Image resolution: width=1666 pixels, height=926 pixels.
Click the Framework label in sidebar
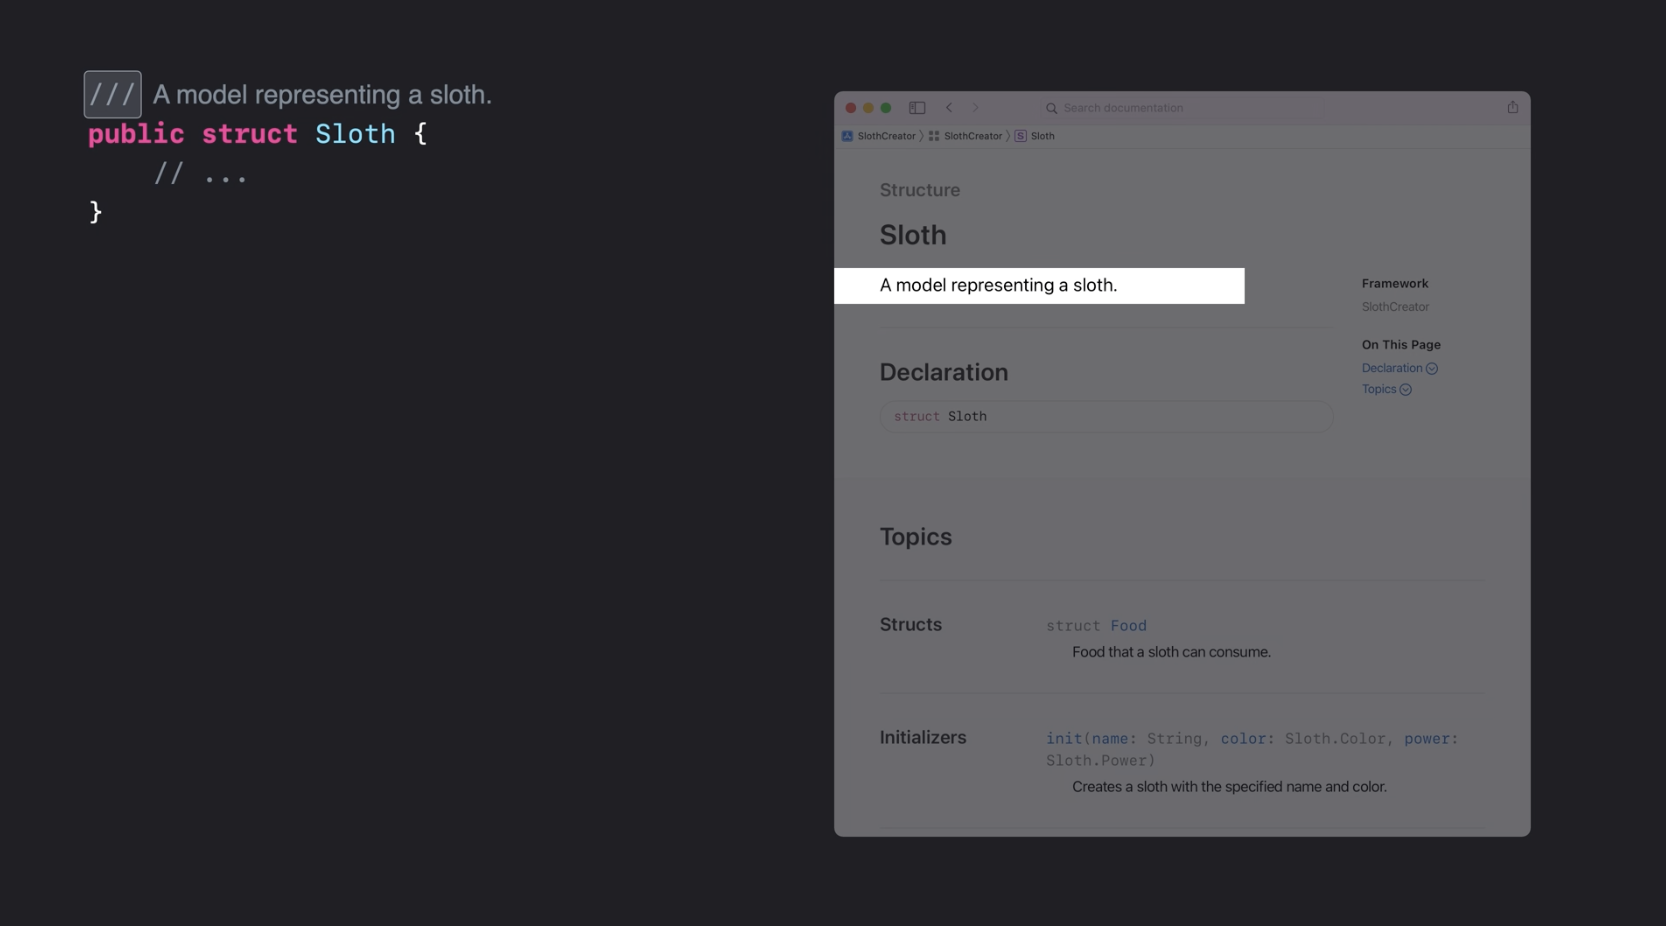(1394, 283)
